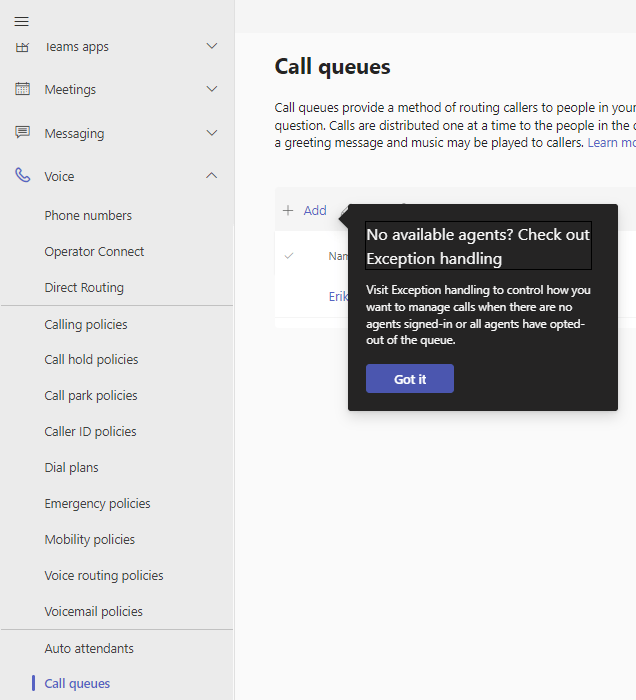This screenshot has height=700, width=636.
Task: Open Voicemail policies page
Action: 93,611
